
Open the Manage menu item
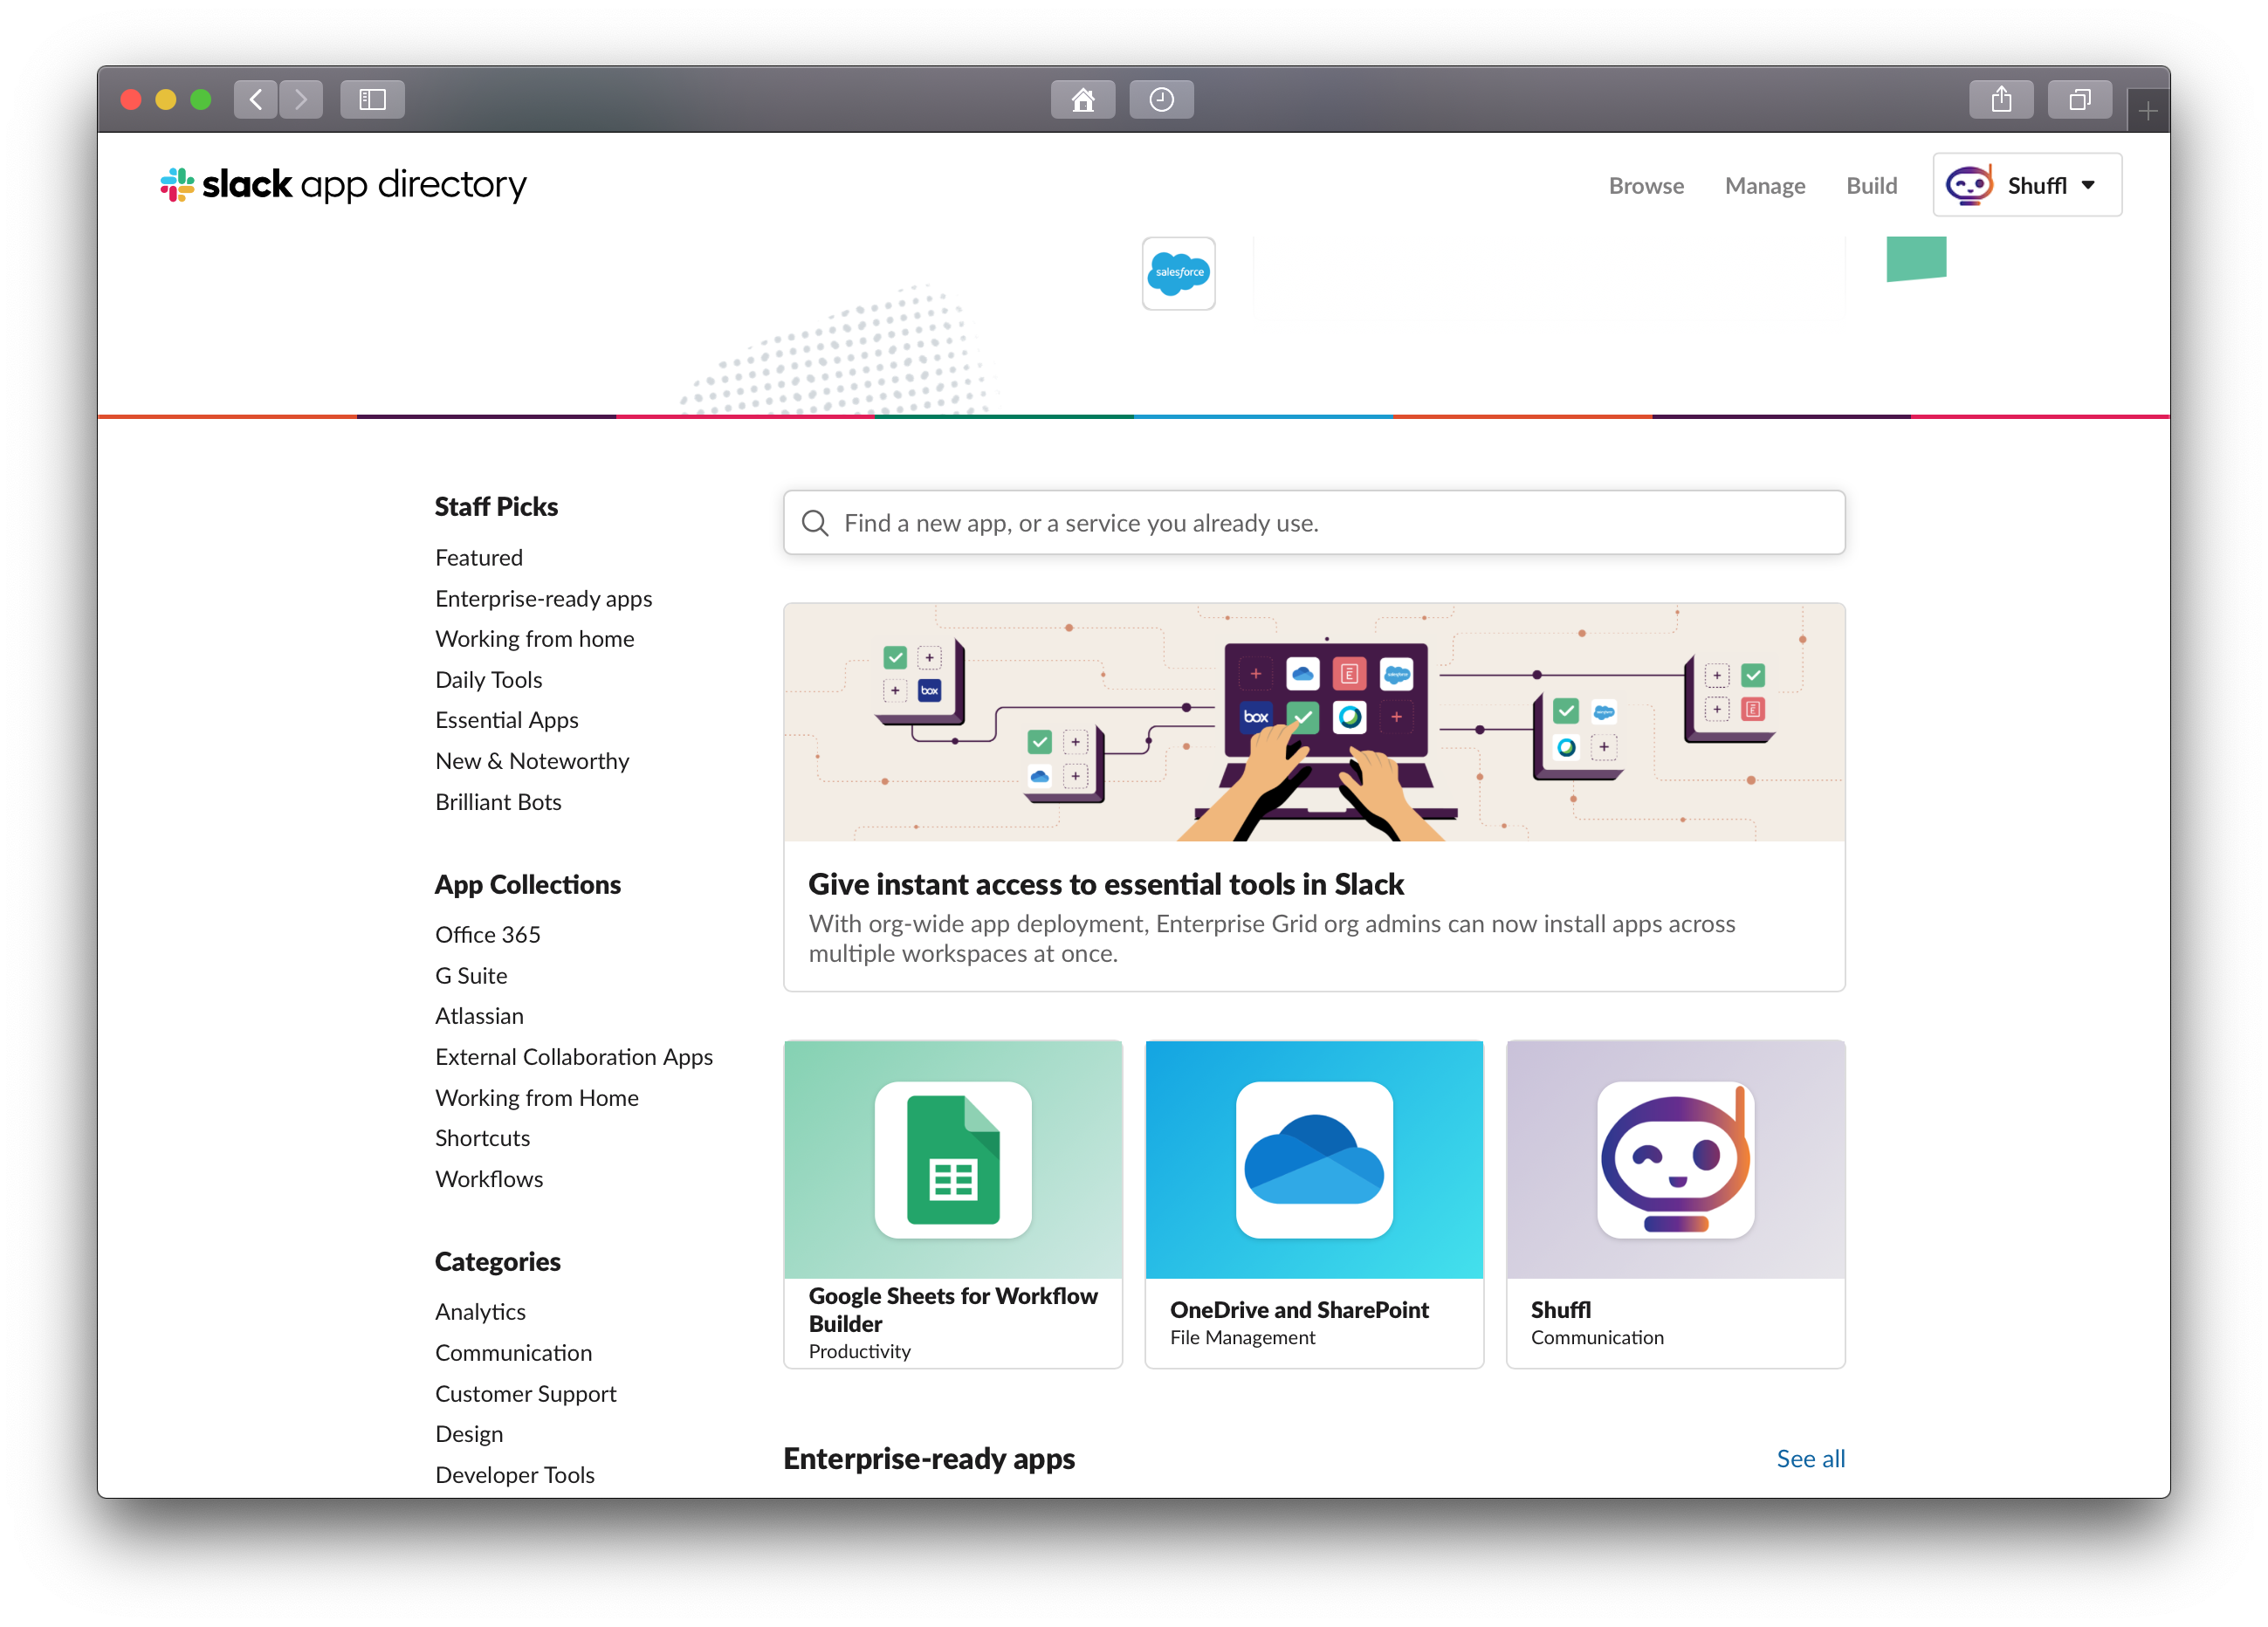tap(1764, 186)
